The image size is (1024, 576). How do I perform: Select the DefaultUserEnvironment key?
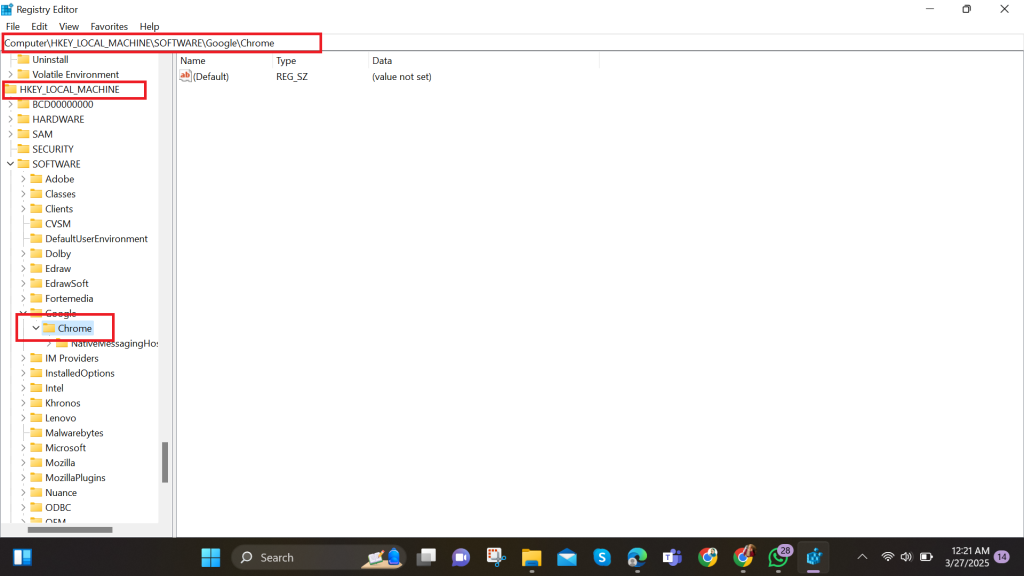pos(97,239)
